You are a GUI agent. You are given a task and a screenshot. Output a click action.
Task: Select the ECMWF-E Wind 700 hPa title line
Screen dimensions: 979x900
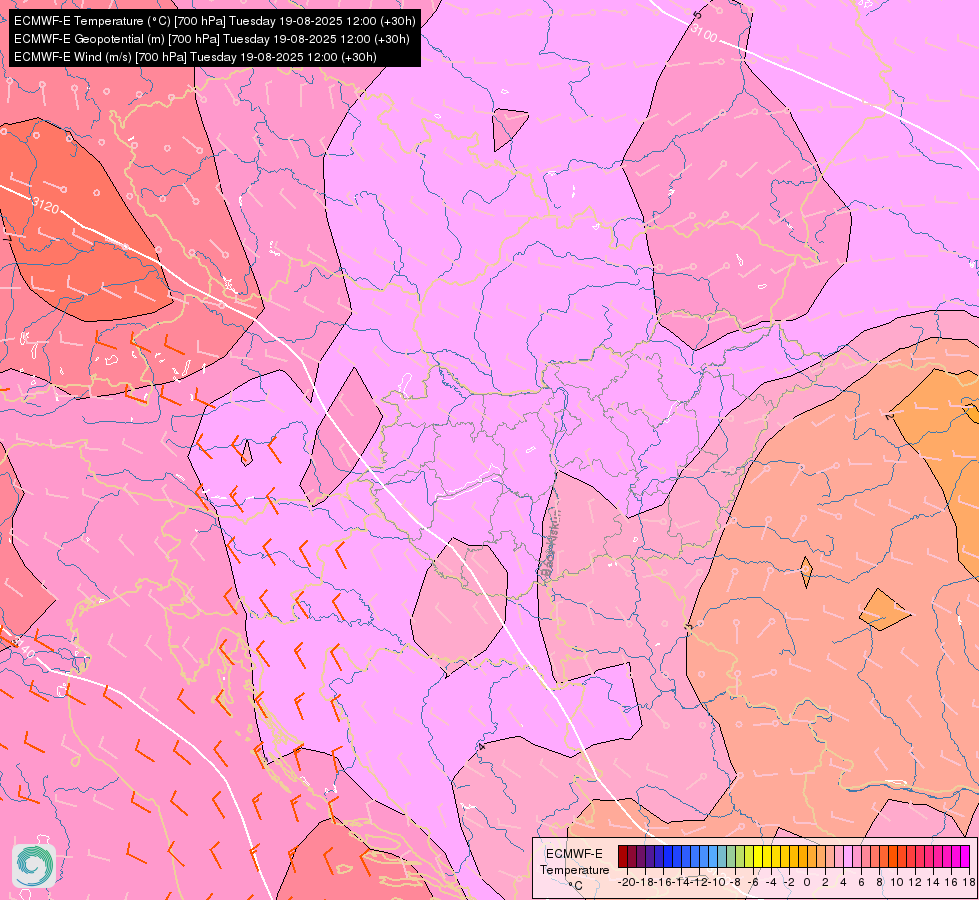click(x=195, y=57)
